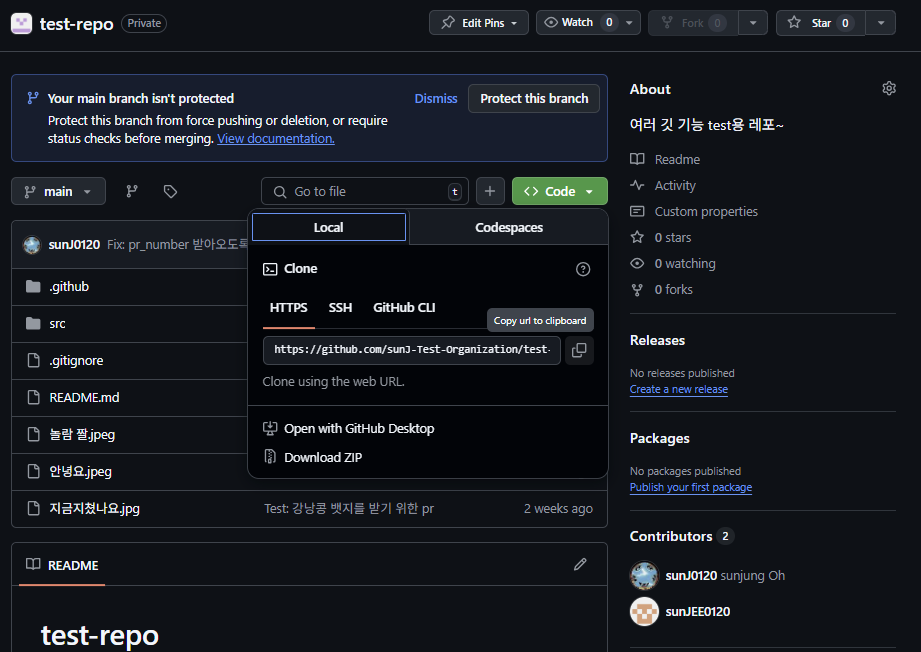View the 0 watching link
921x652 pixels.
point(685,264)
